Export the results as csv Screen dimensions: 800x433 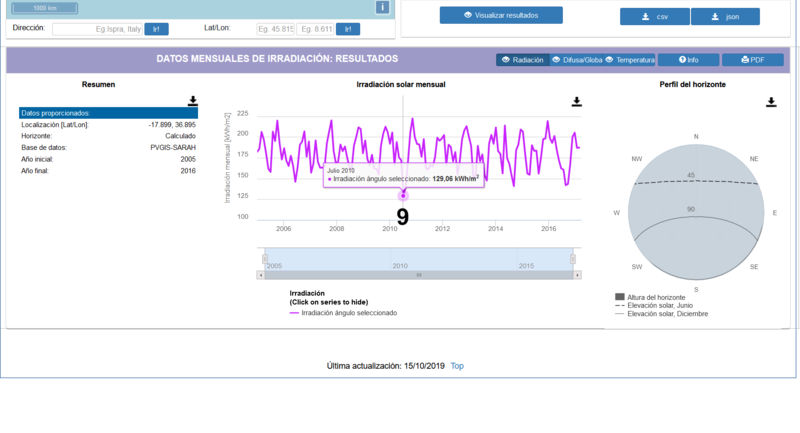[x=655, y=17]
